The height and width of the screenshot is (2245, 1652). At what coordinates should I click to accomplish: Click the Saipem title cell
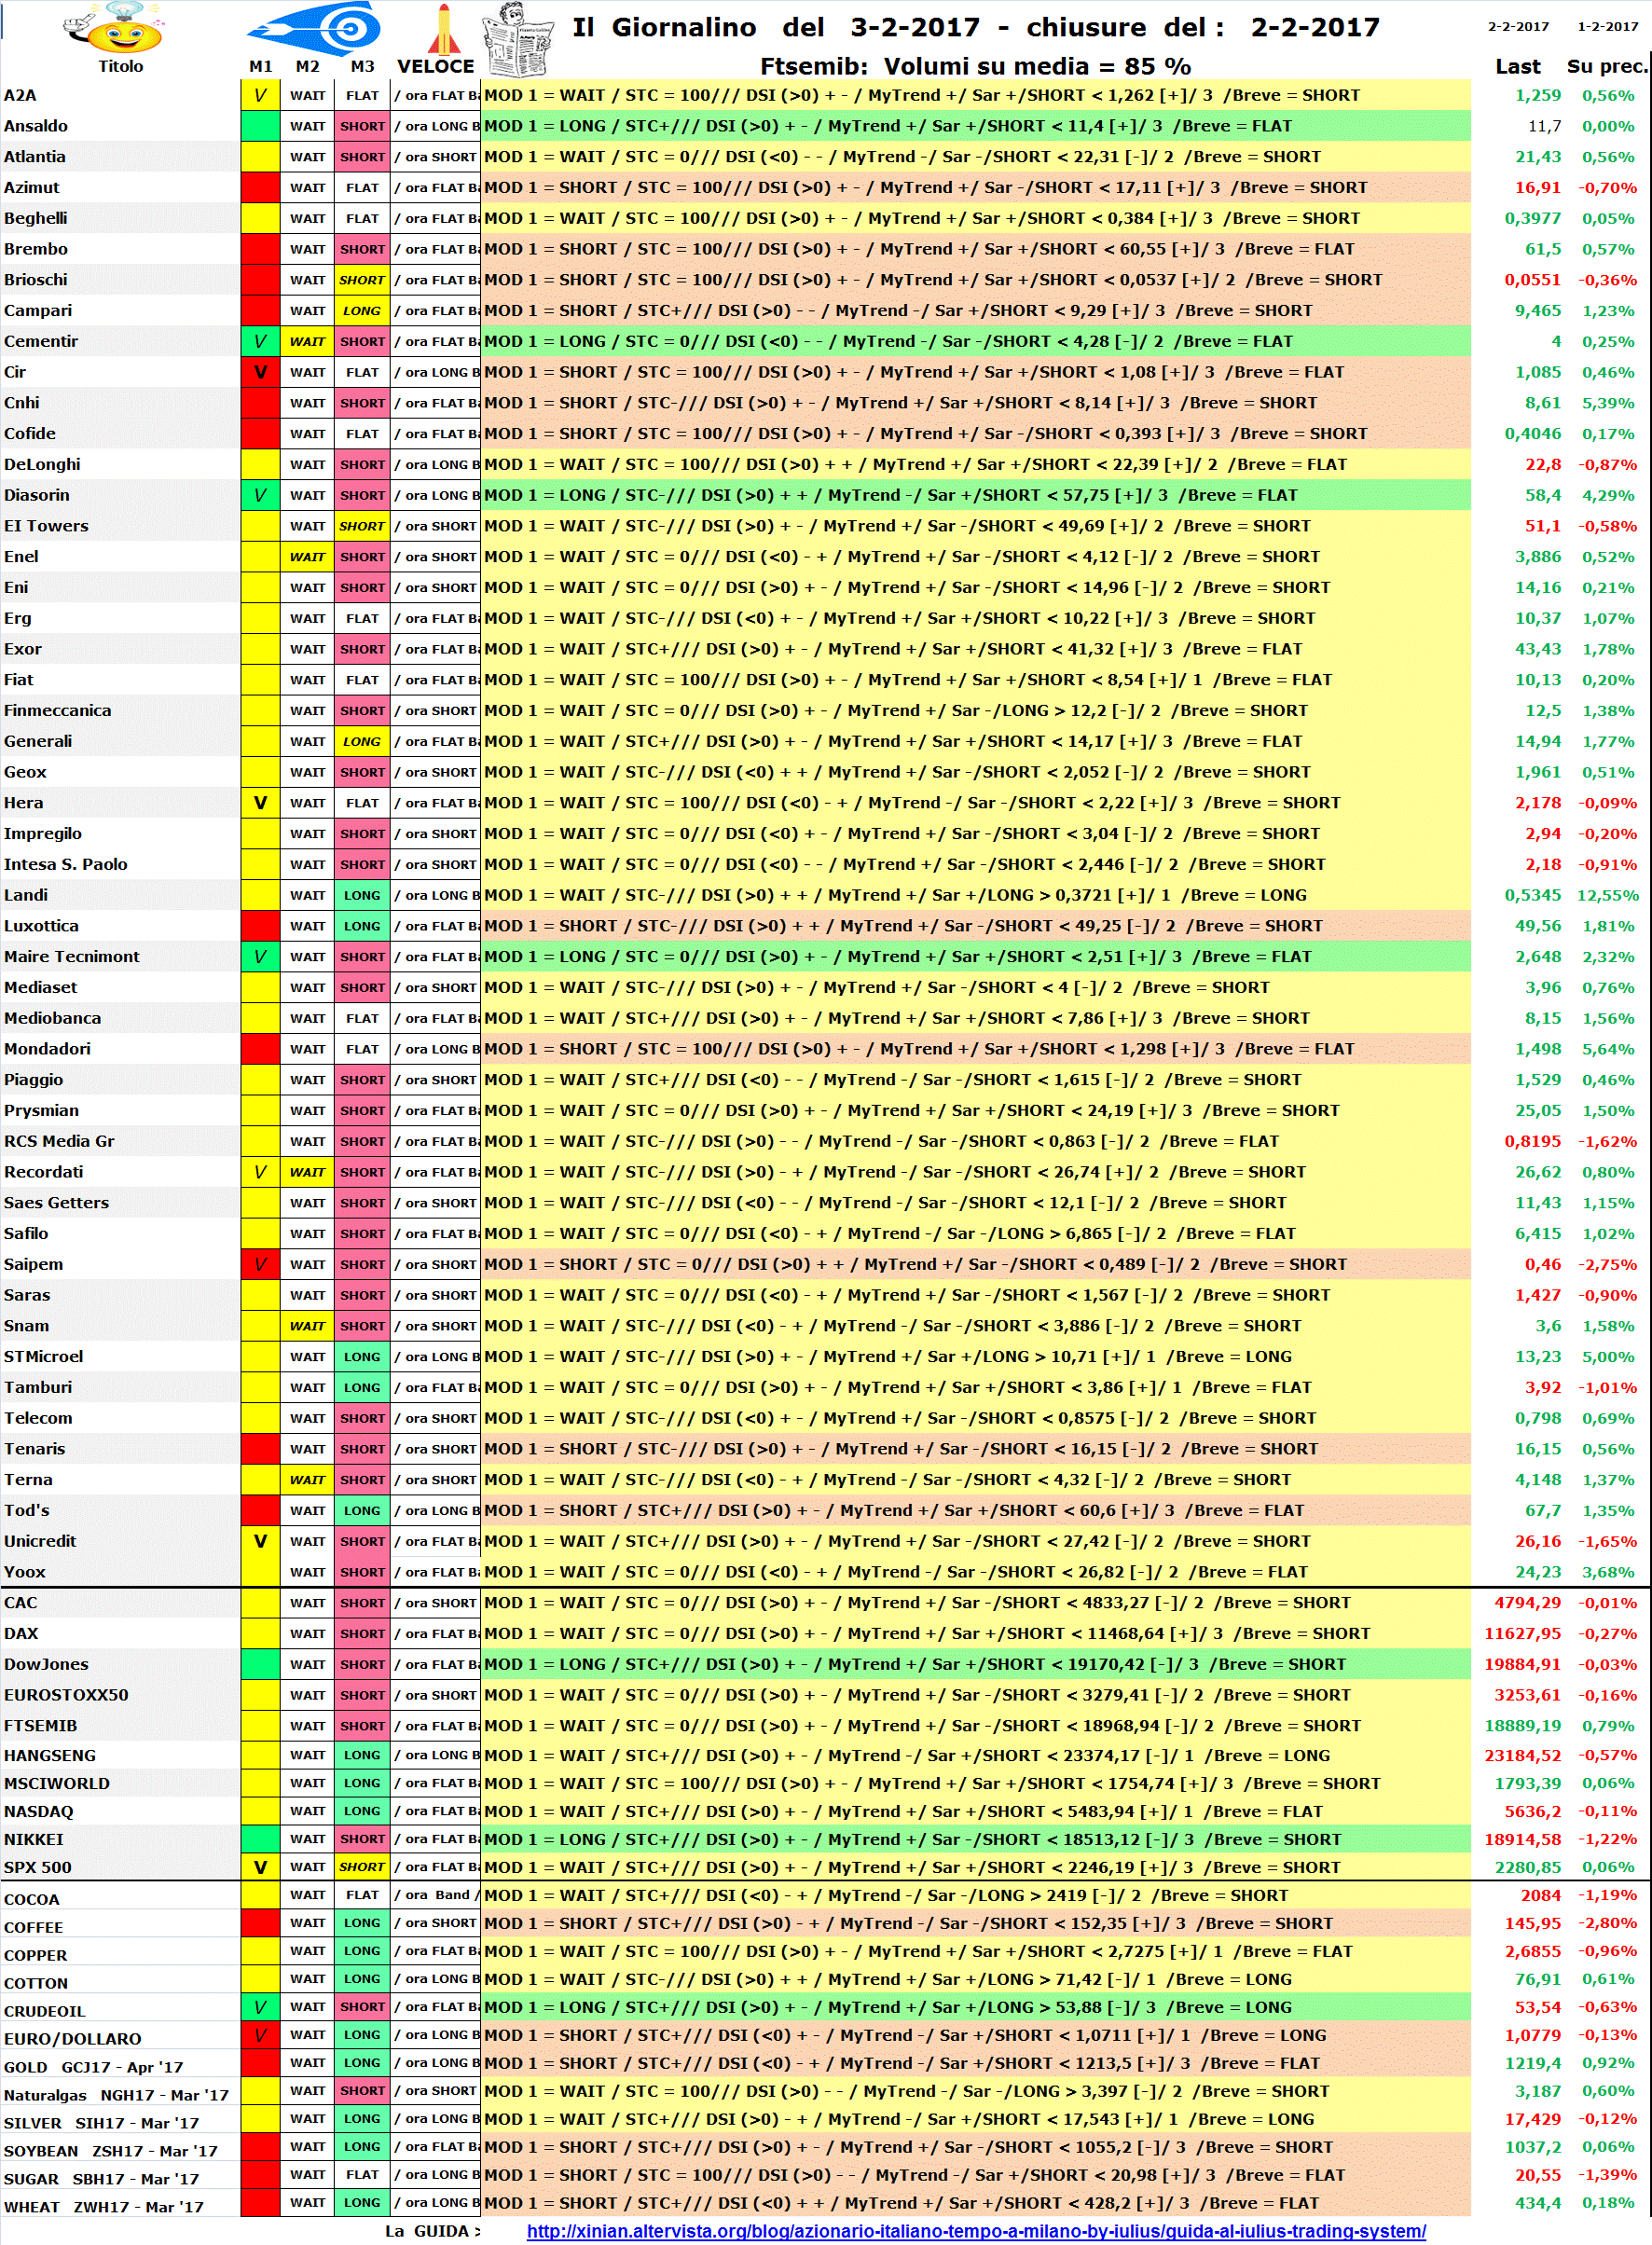pos(120,1264)
